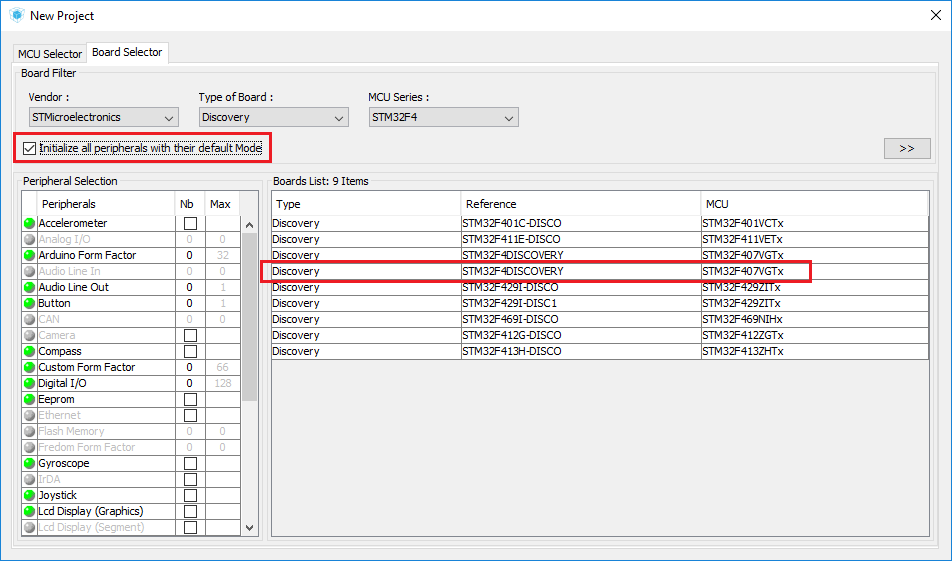The width and height of the screenshot is (952, 561).
Task: Select the Board Selector tab
Action: point(127,53)
